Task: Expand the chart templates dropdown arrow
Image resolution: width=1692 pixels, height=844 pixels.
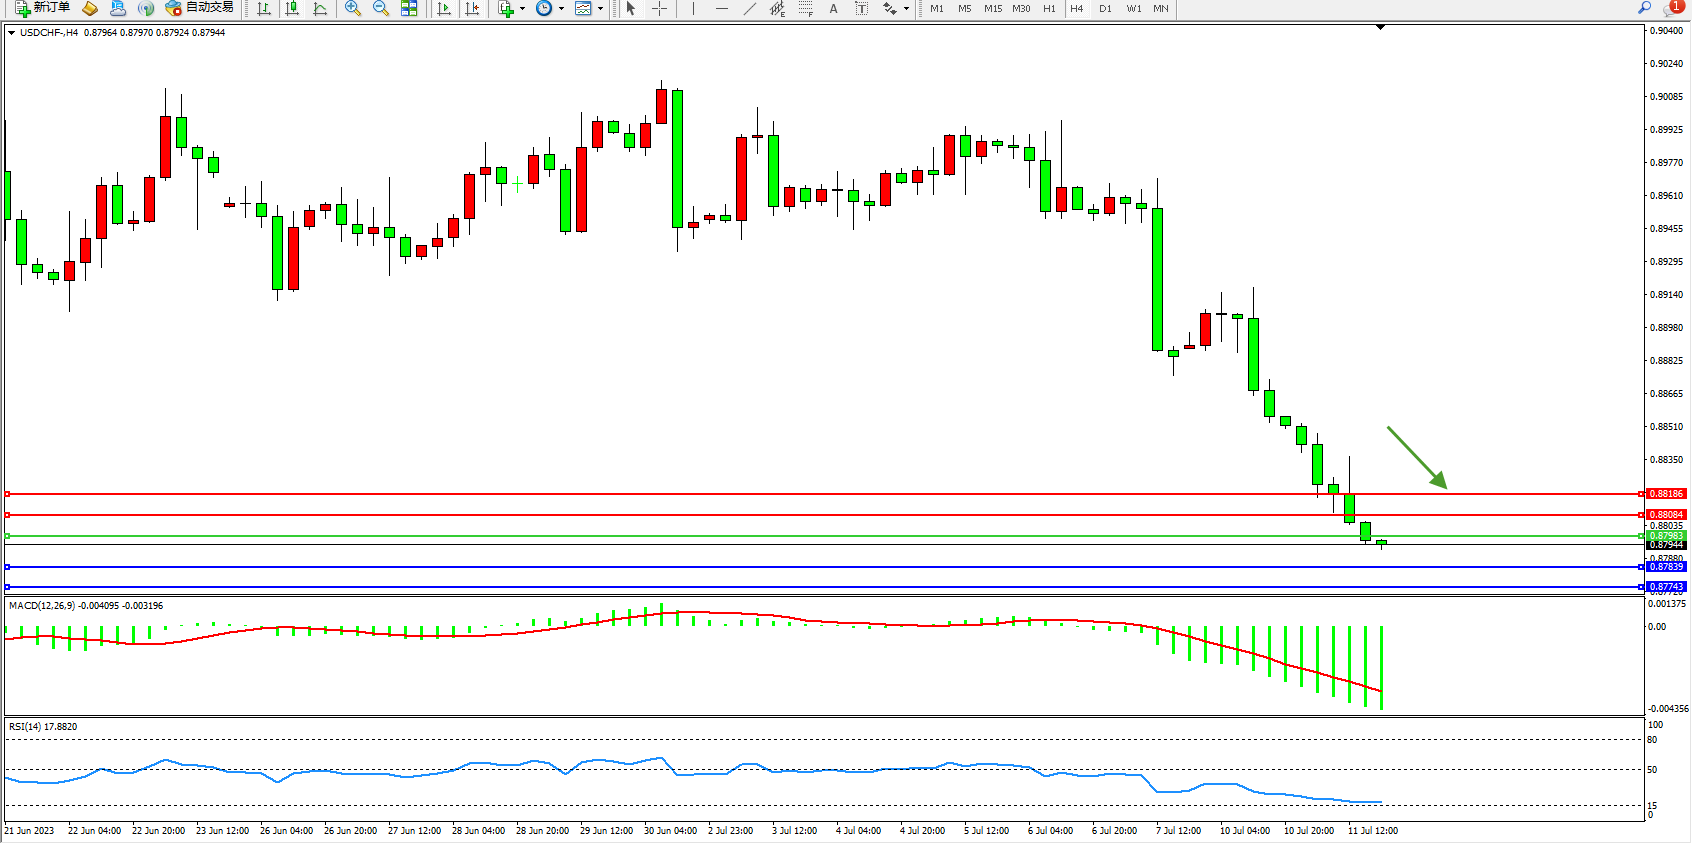Action: click(600, 9)
